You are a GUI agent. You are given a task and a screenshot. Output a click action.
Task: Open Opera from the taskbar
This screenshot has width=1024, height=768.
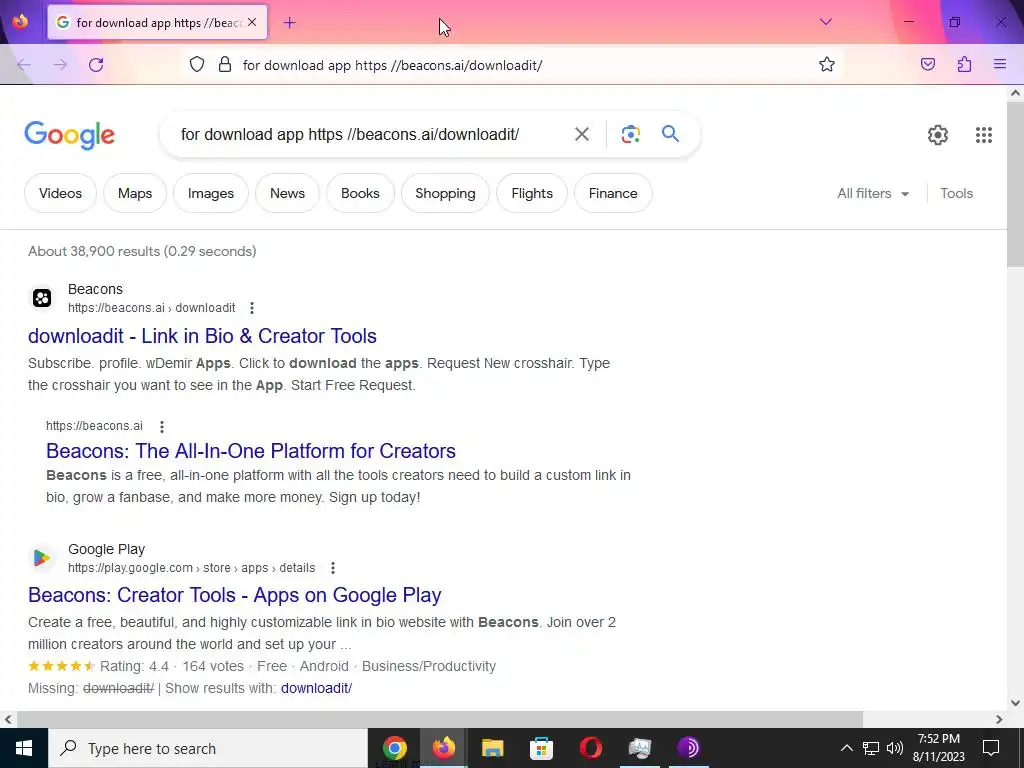click(590, 748)
